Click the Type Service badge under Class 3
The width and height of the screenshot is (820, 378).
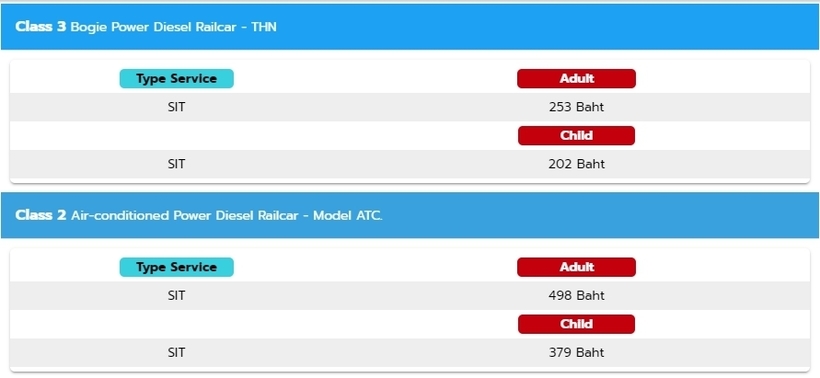pyautogui.click(x=177, y=78)
